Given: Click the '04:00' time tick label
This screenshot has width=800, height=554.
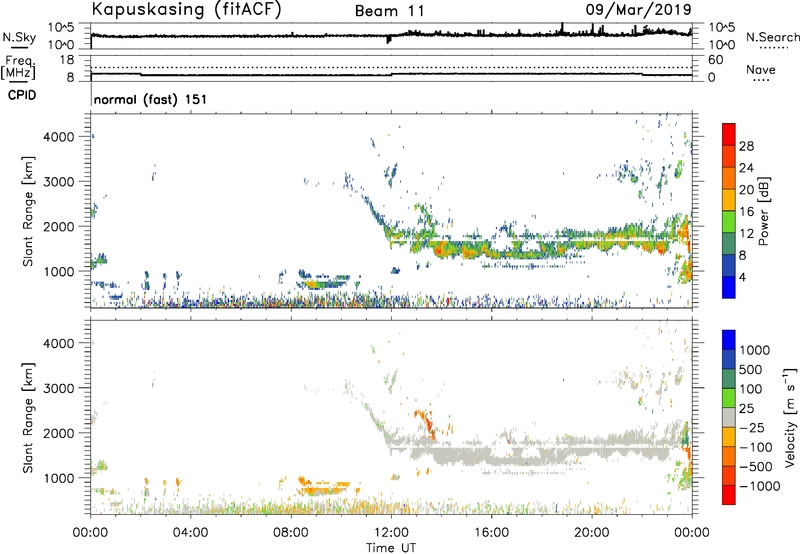Looking at the screenshot, I should [x=190, y=533].
